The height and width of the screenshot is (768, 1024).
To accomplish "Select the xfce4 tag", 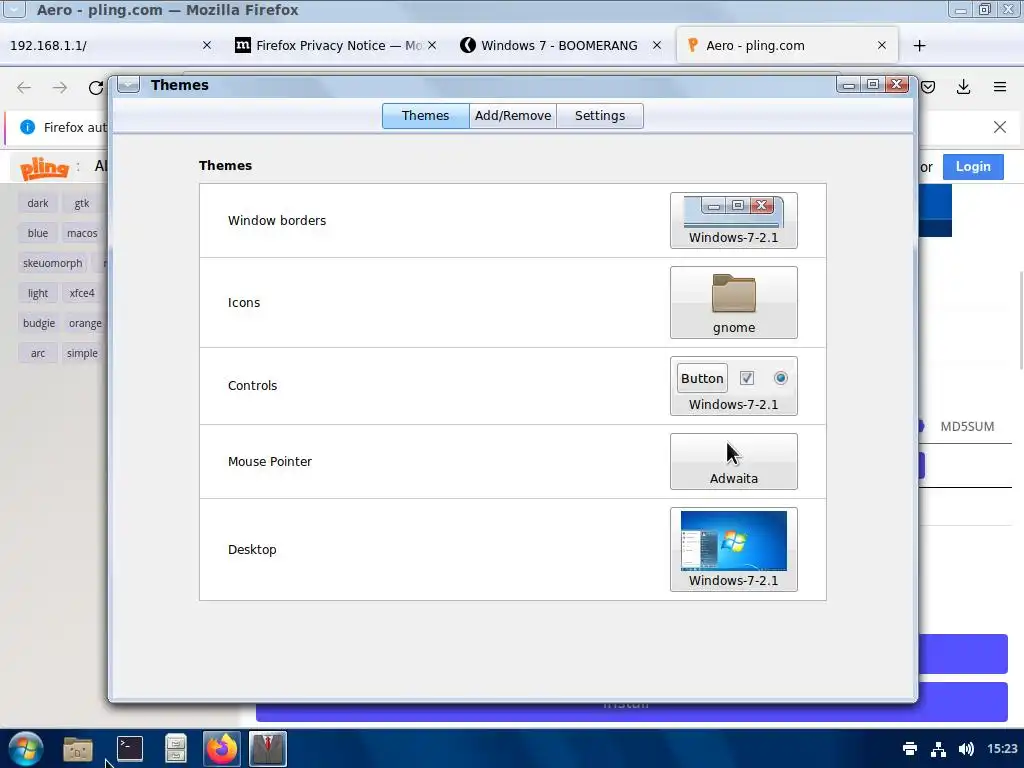I will coord(82,293).
